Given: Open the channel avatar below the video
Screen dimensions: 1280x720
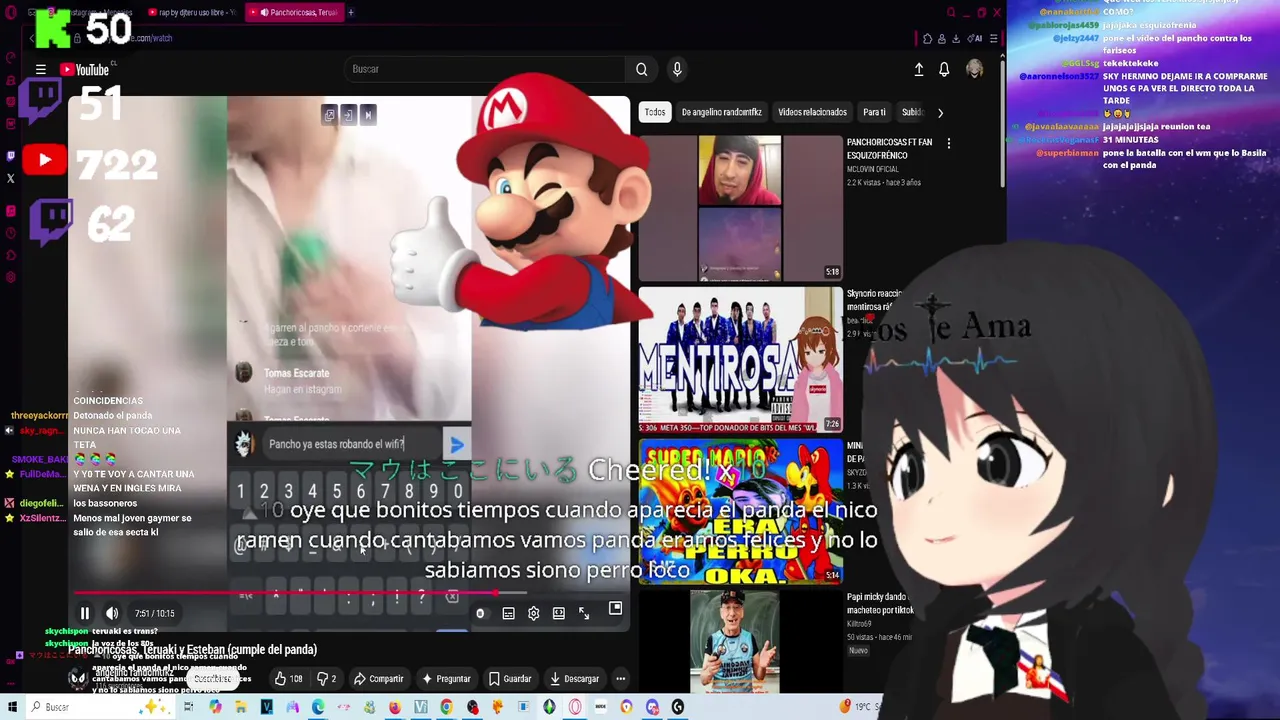Looking at the screenshot, I should (x=77, y=679).
